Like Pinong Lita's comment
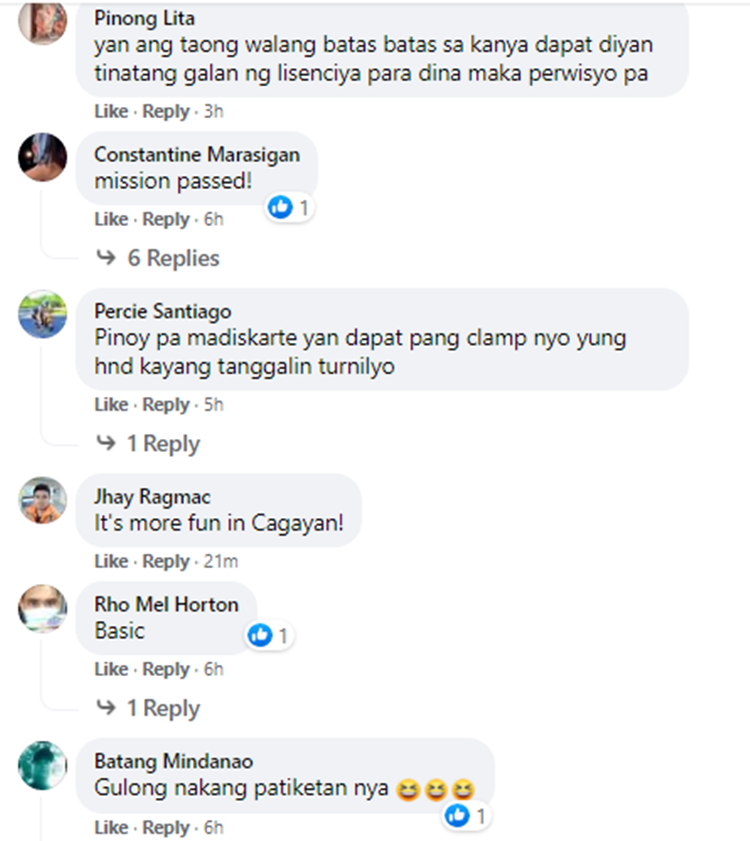Screen dimensions: 750x841 [x=111, y=112]
